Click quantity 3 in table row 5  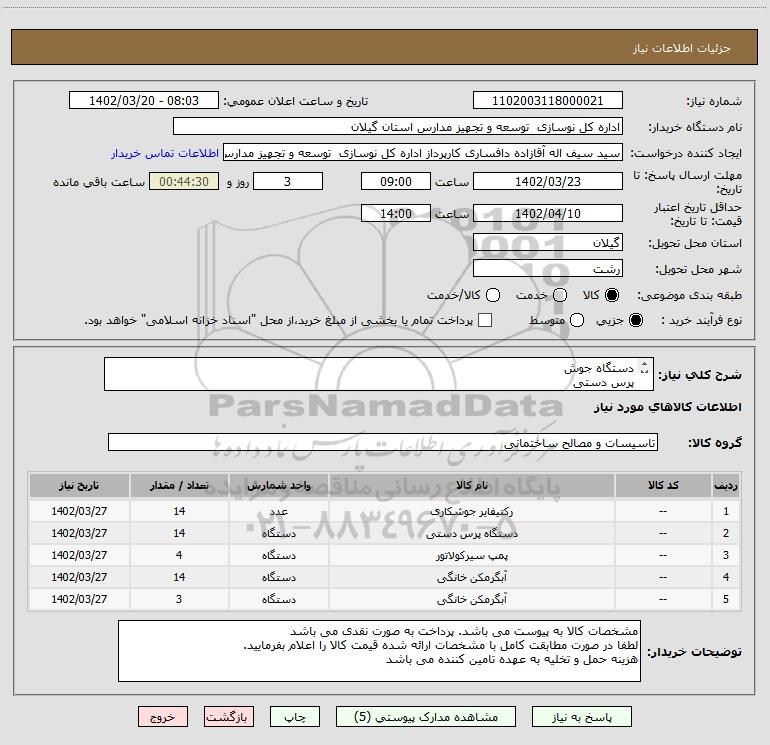[179, 600]
